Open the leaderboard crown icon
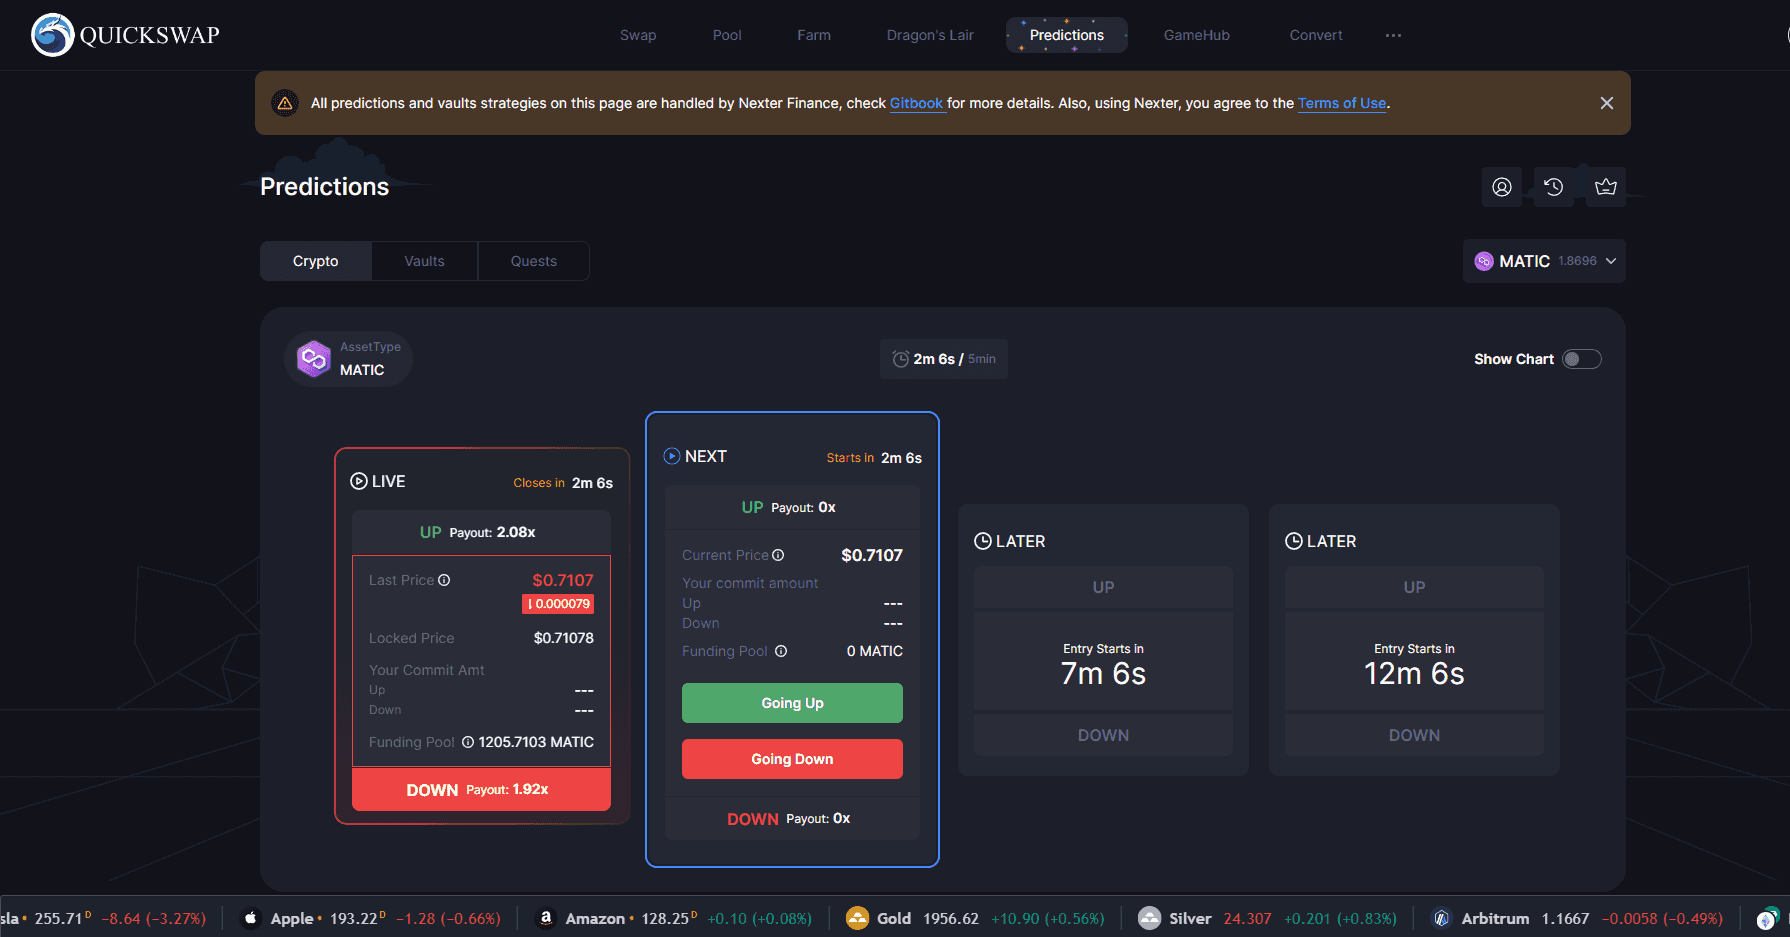The height and width of the screenshot is (937, 1790). (x=1605, y=187)
